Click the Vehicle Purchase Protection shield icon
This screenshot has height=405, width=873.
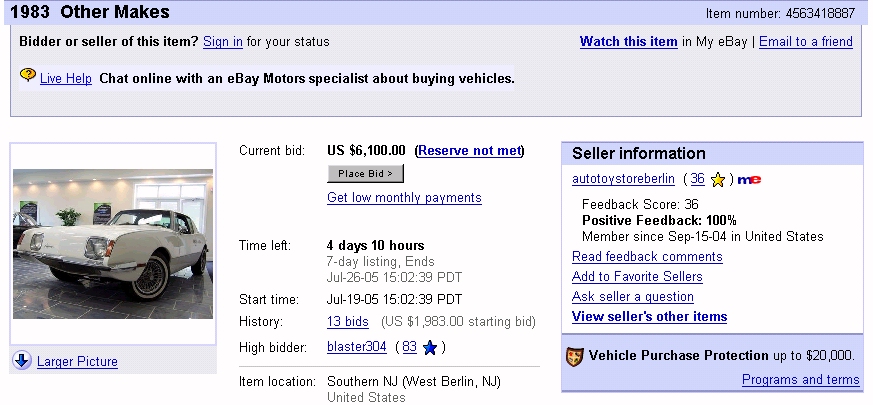pos(575,356)
